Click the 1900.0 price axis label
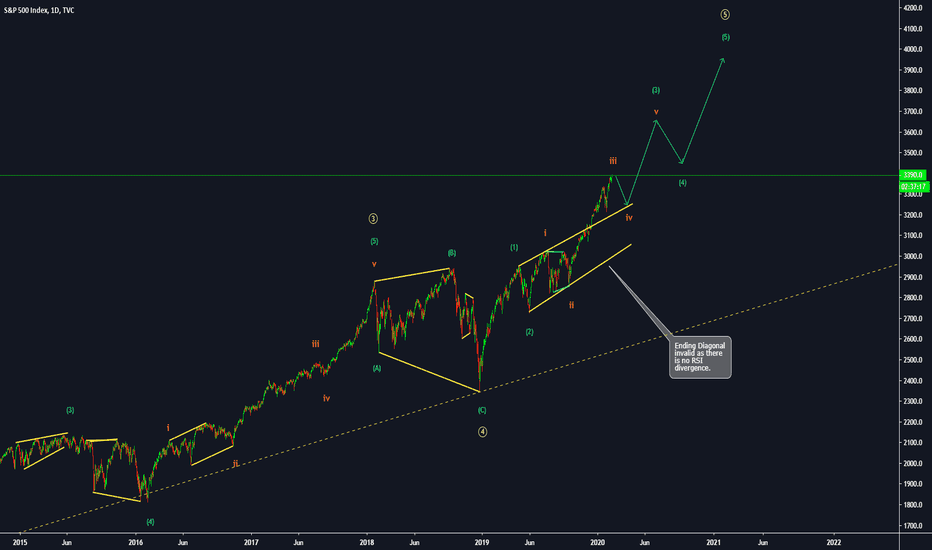Image resolution: width=932 pixels, height=550 pixels. (x=913, y=484)
